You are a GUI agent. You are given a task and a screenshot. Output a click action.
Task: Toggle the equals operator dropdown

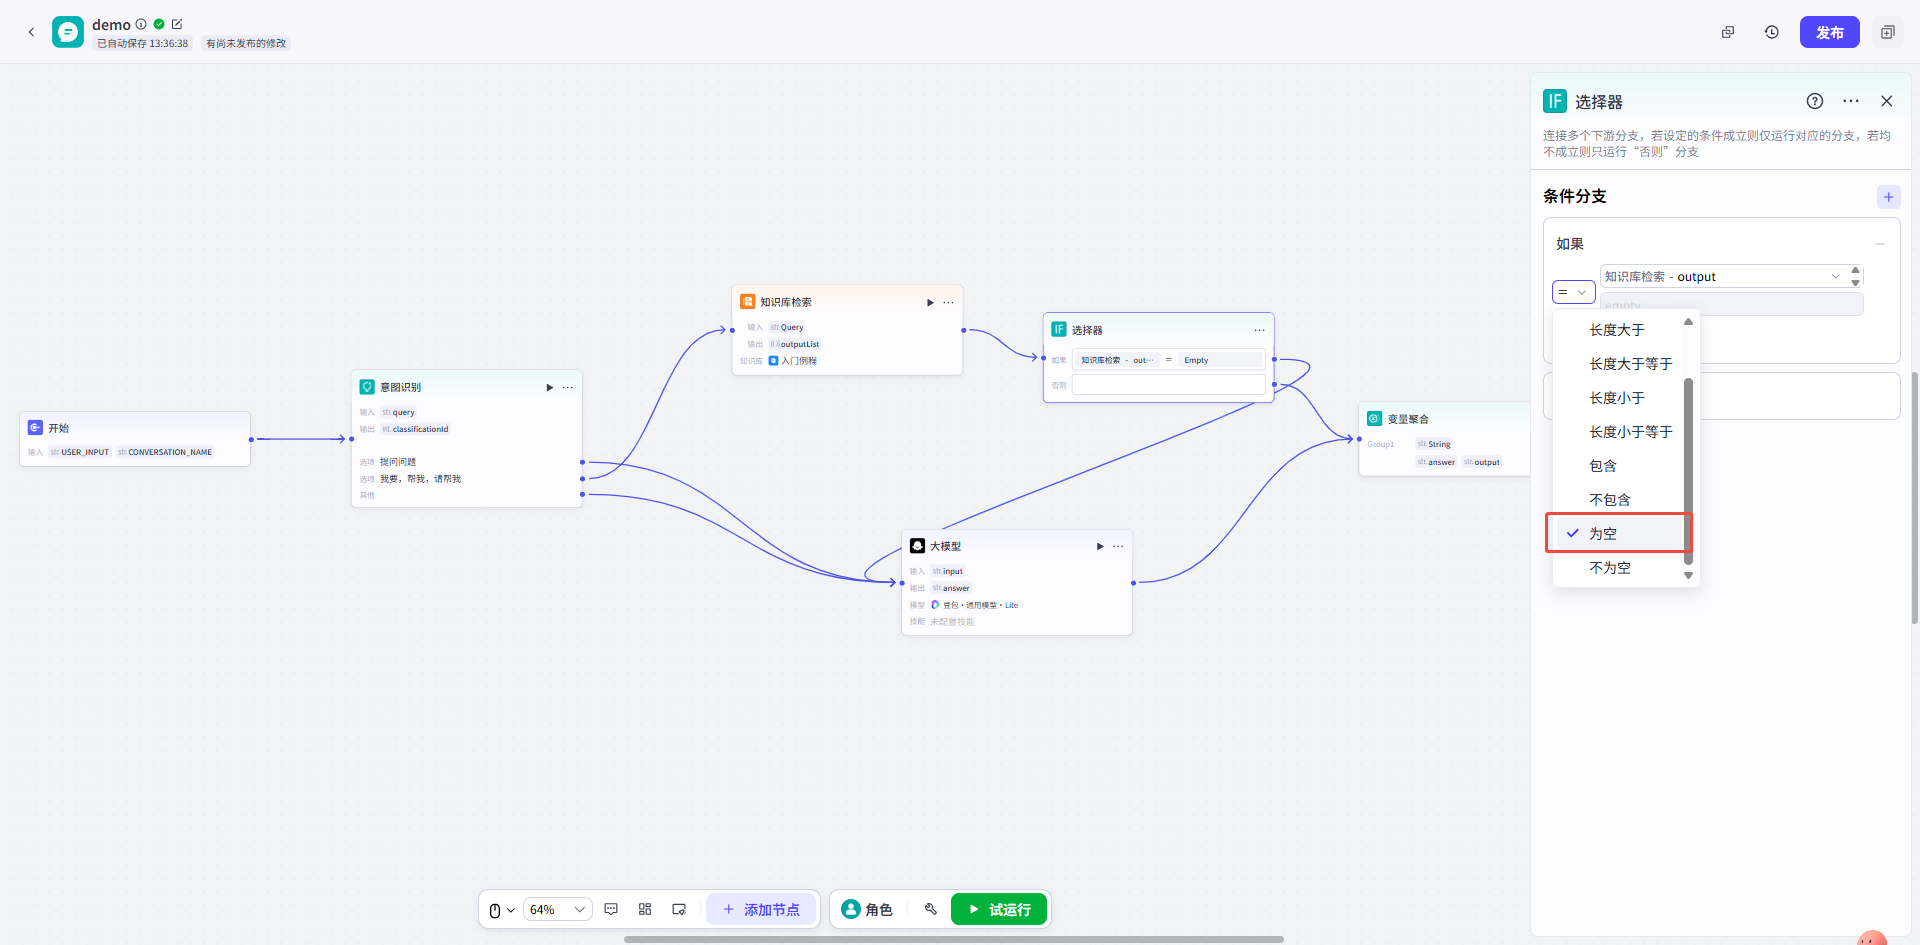coord(1572,292)
